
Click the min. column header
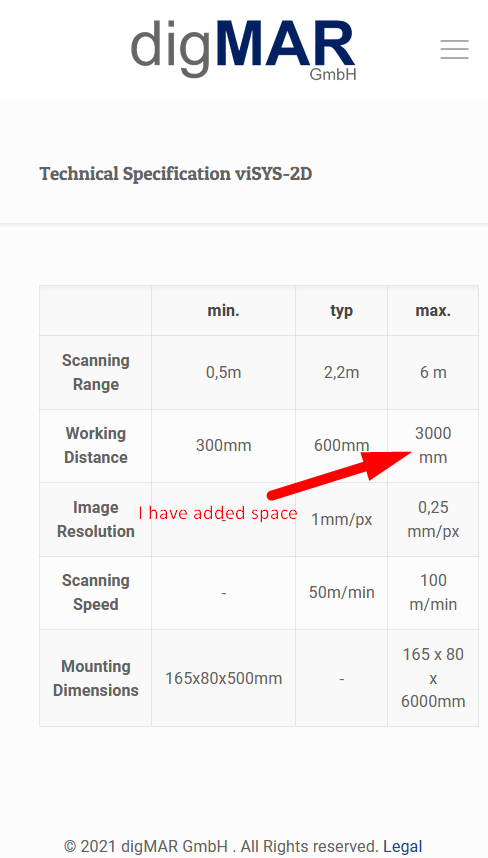click(x=223, y=311)
